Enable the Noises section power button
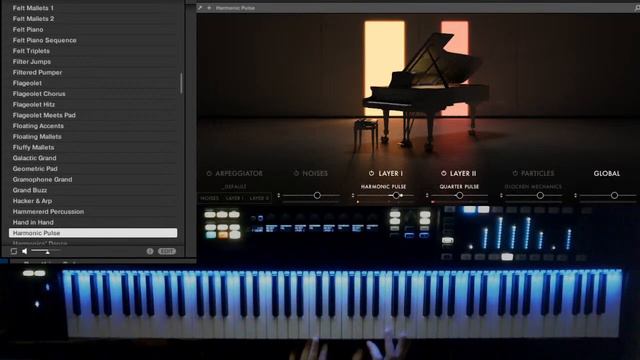The width and height of the screenshot is (640, 360). click(296, 173)
